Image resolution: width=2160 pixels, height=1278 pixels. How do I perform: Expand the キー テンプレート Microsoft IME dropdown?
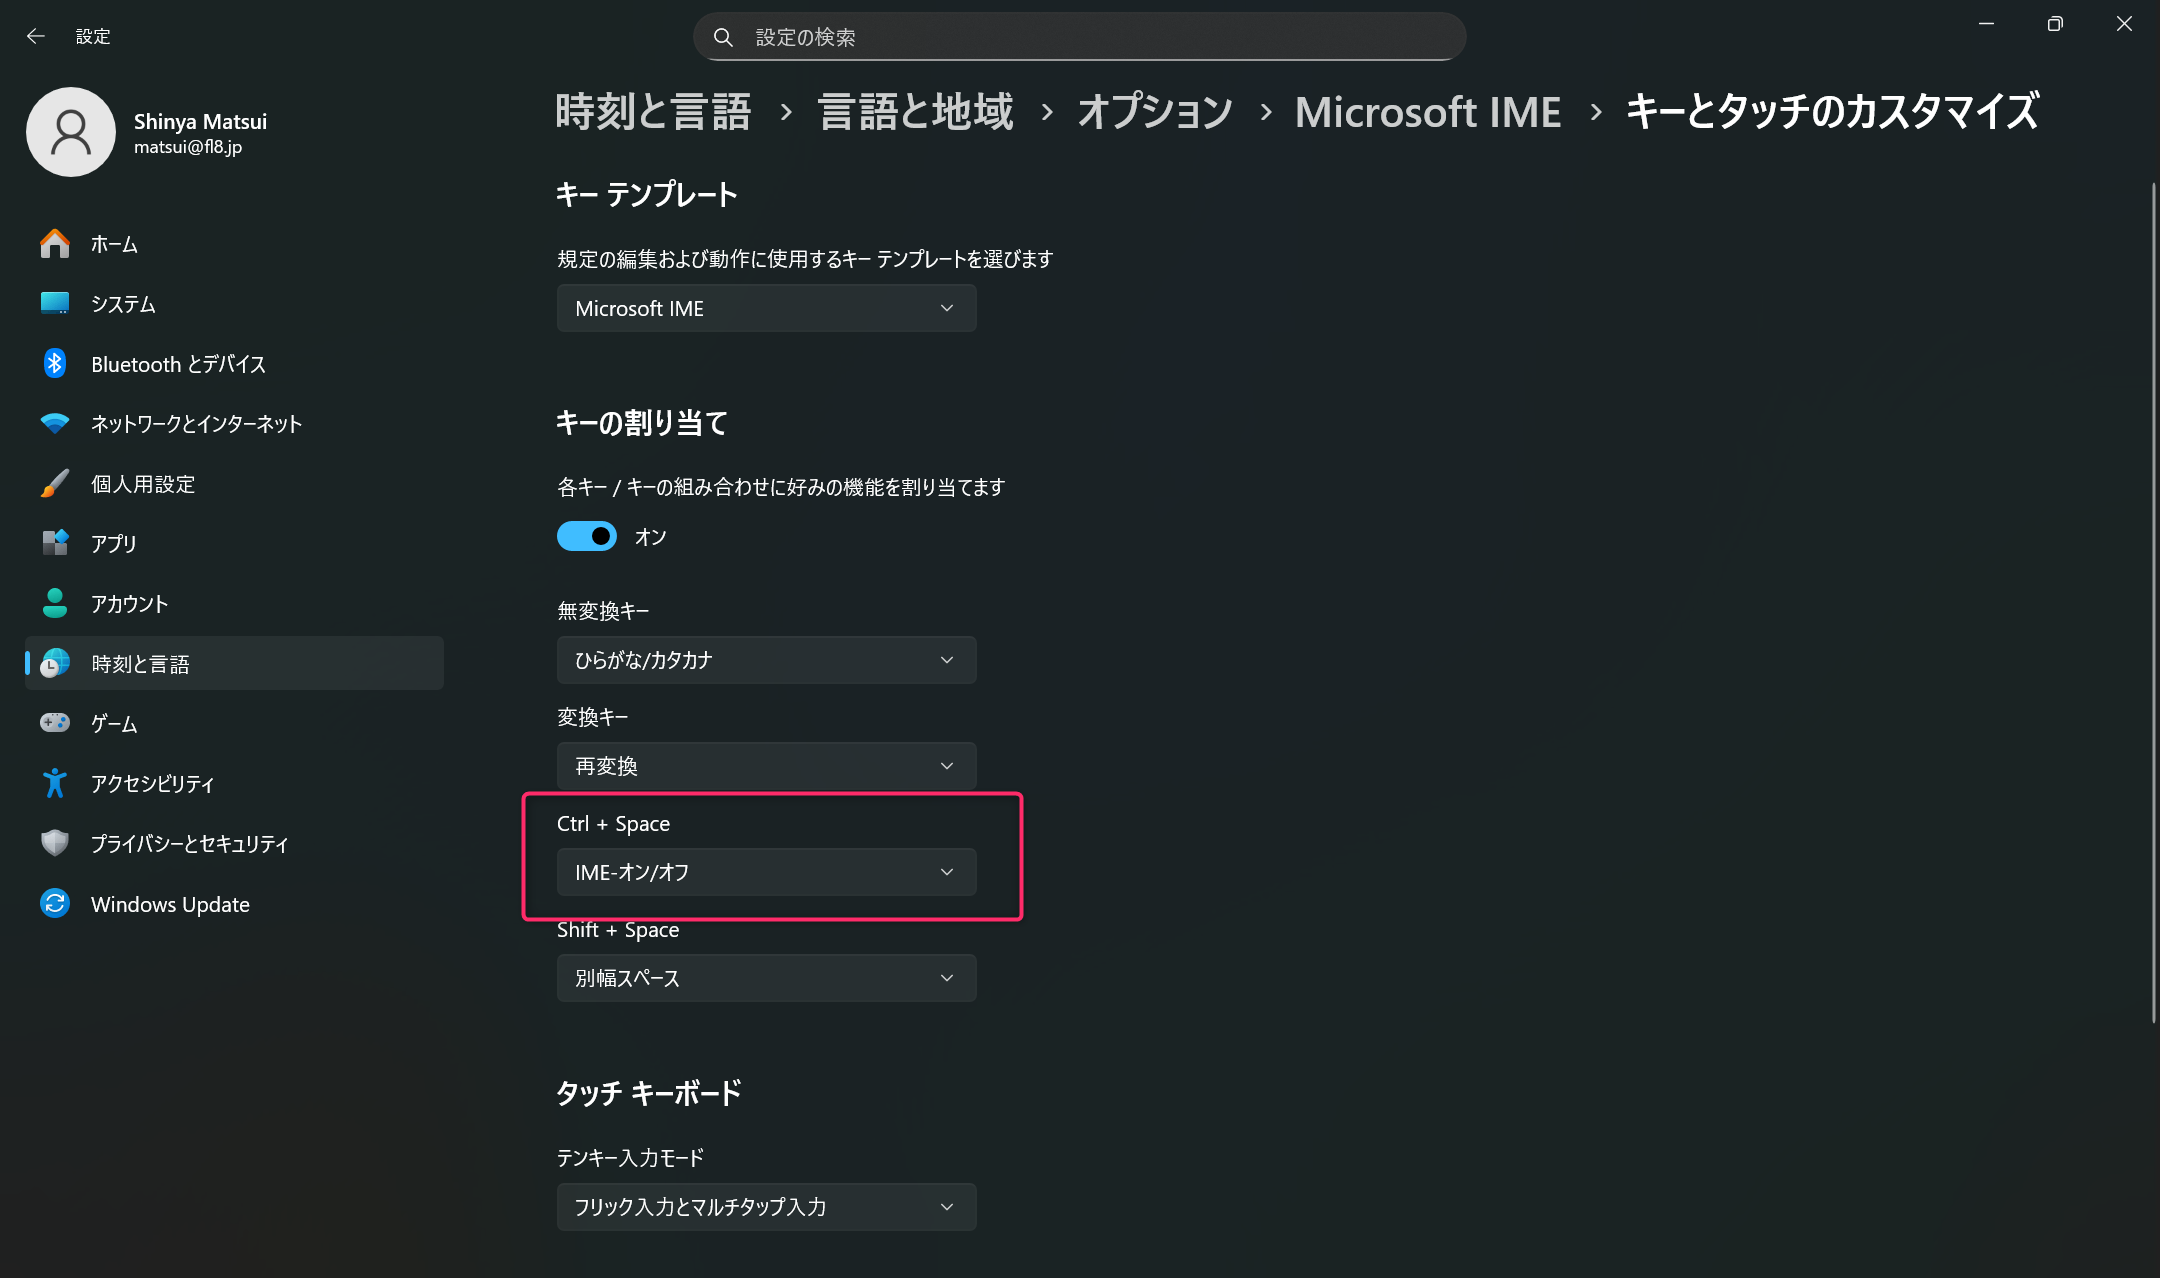766,308
